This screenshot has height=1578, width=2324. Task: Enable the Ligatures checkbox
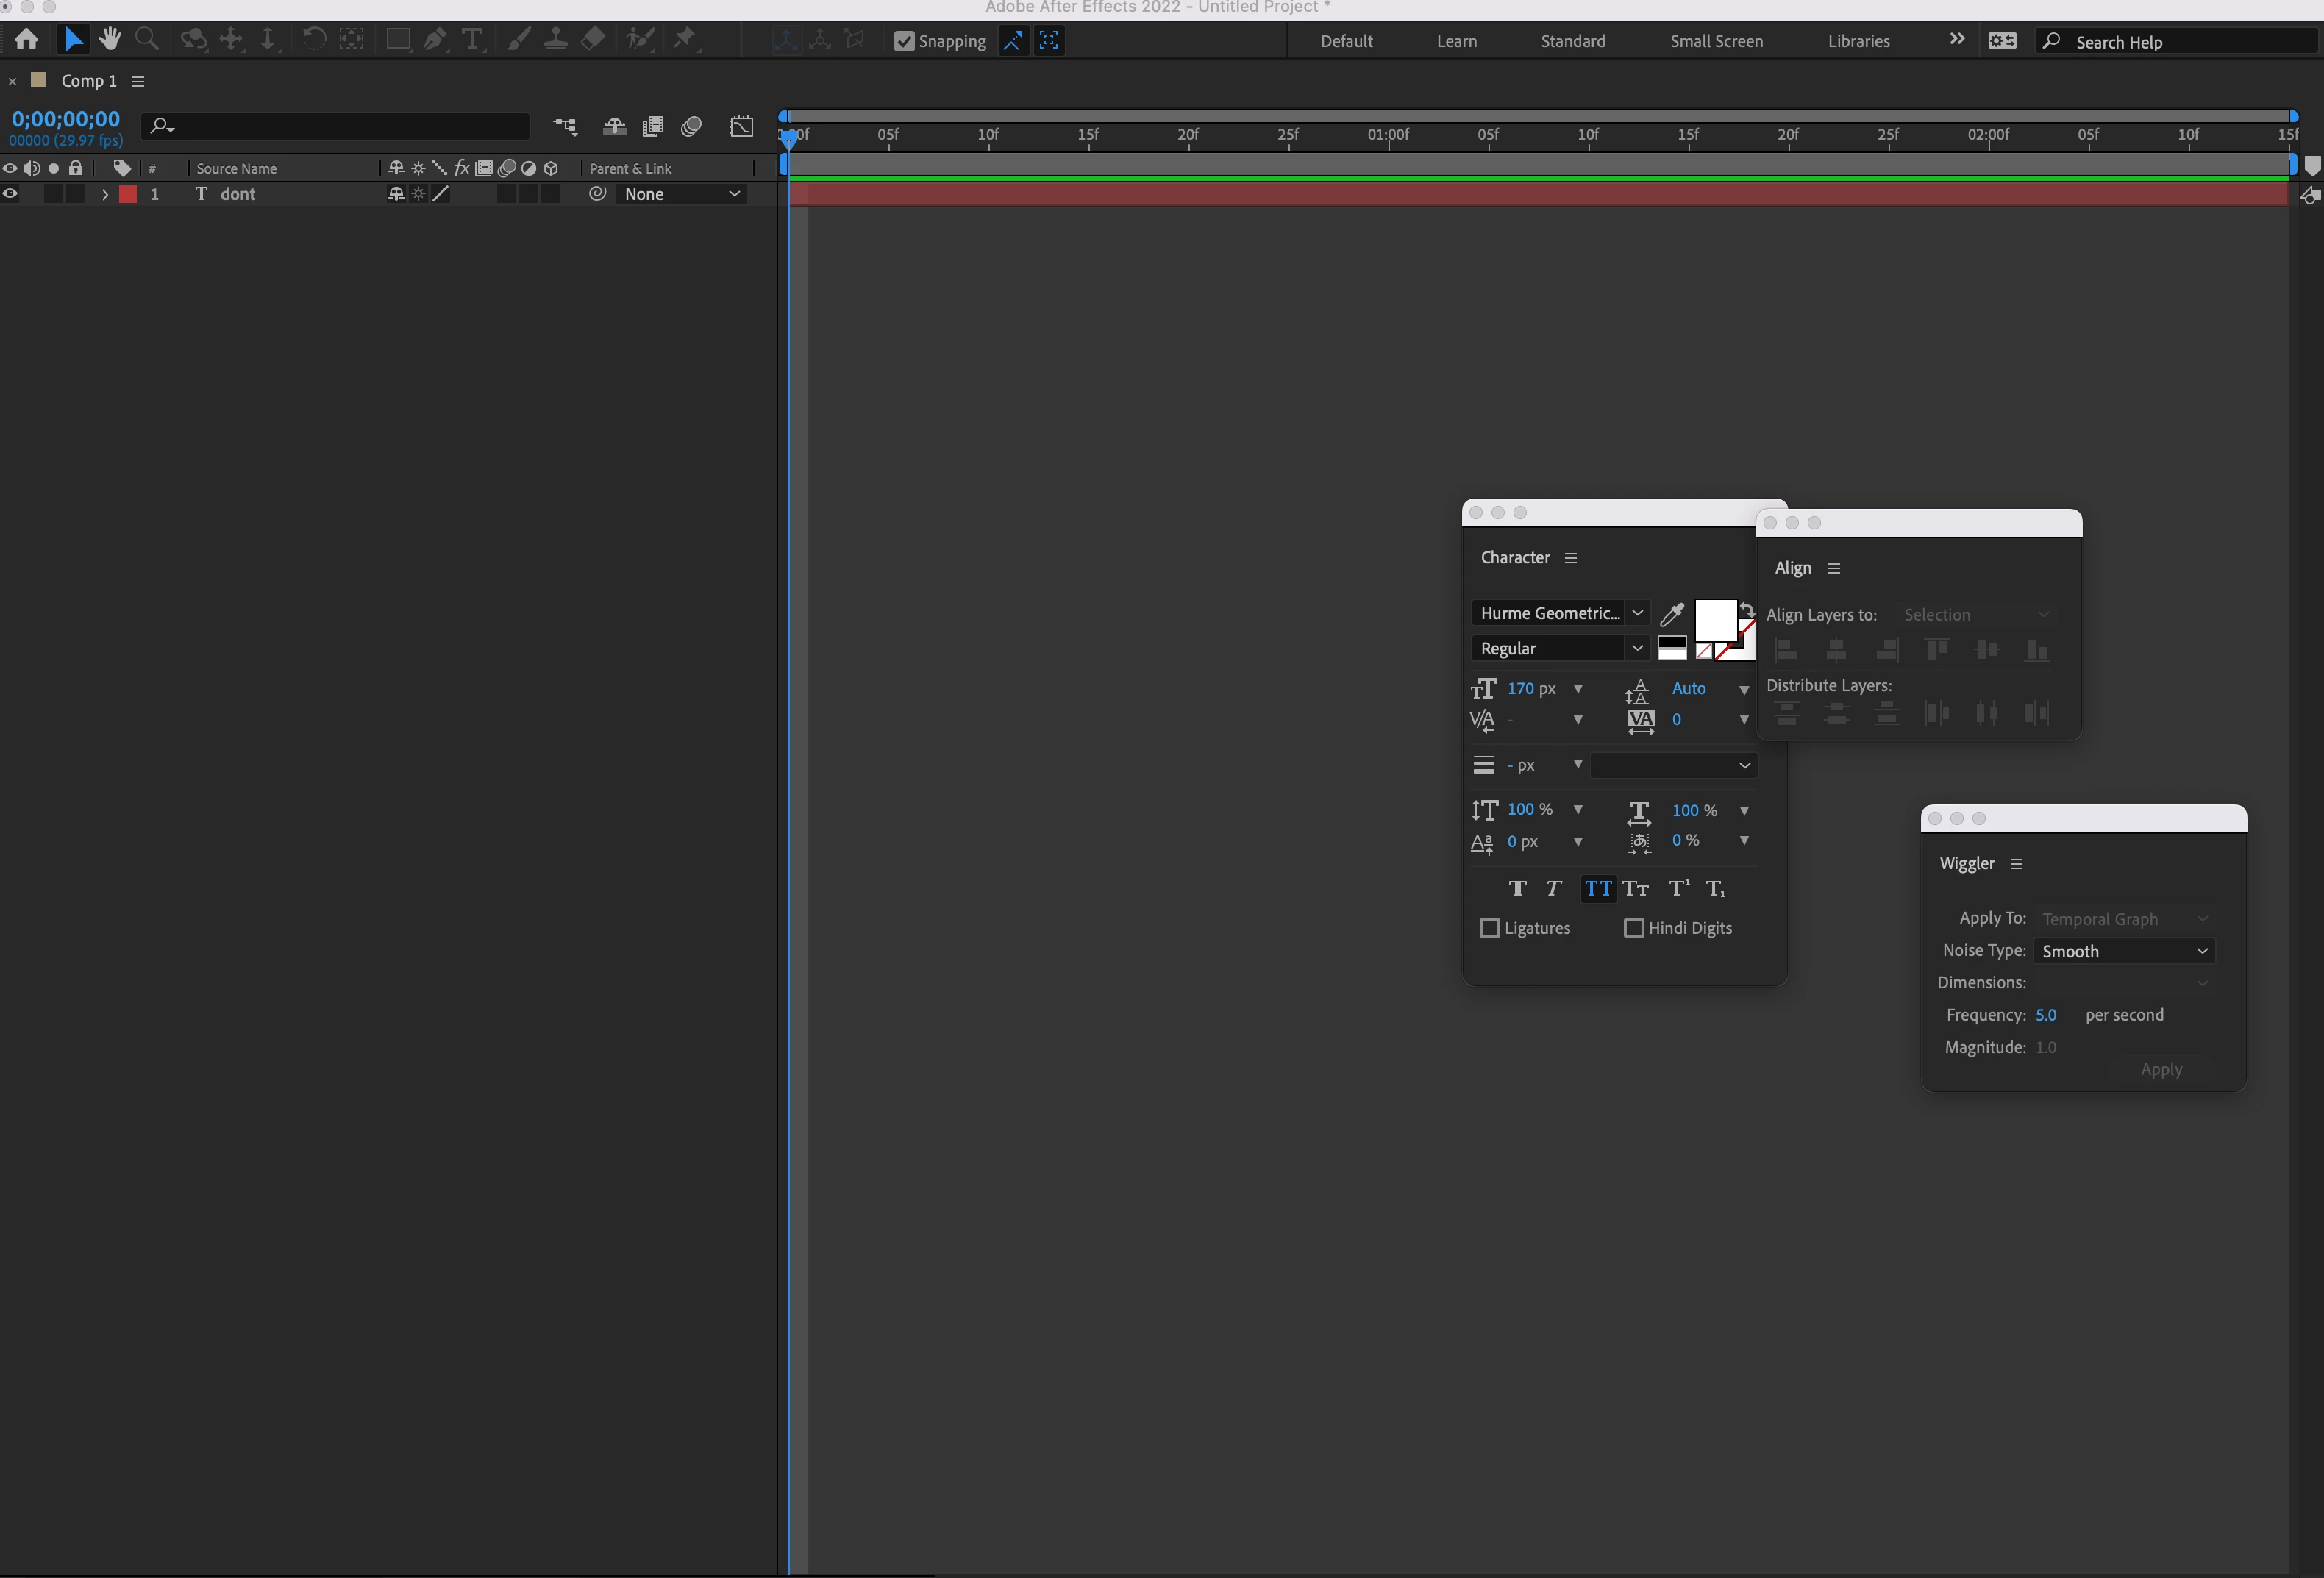point(1490,928)
